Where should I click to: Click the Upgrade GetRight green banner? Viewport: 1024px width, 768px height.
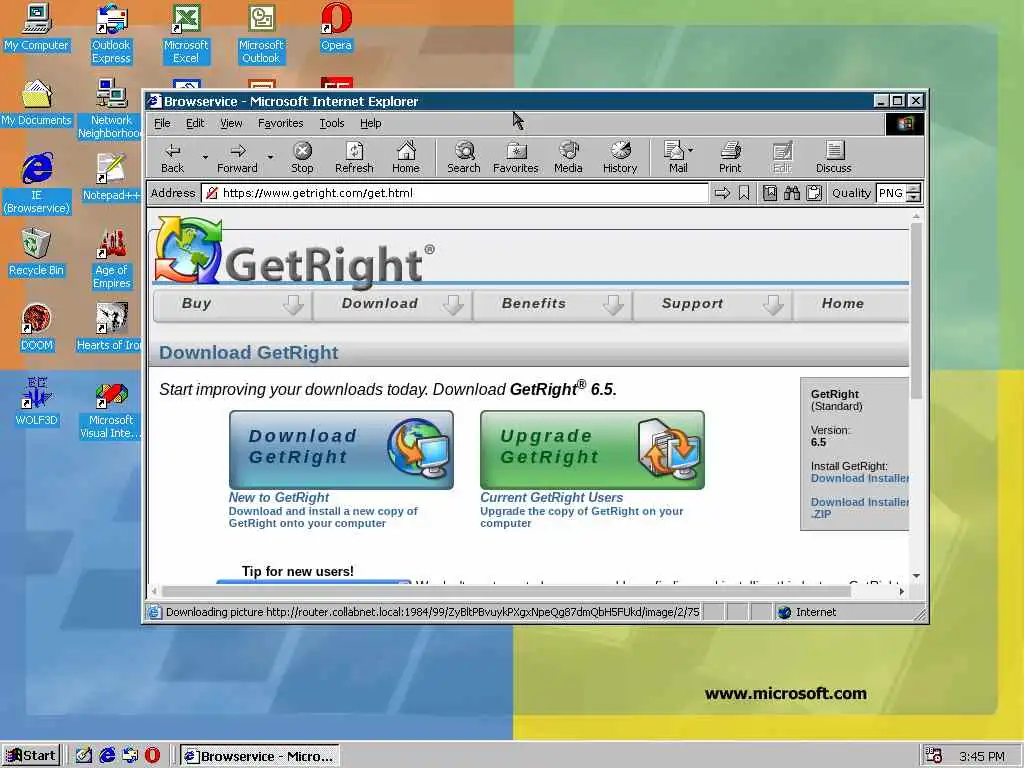click(592, 450)
